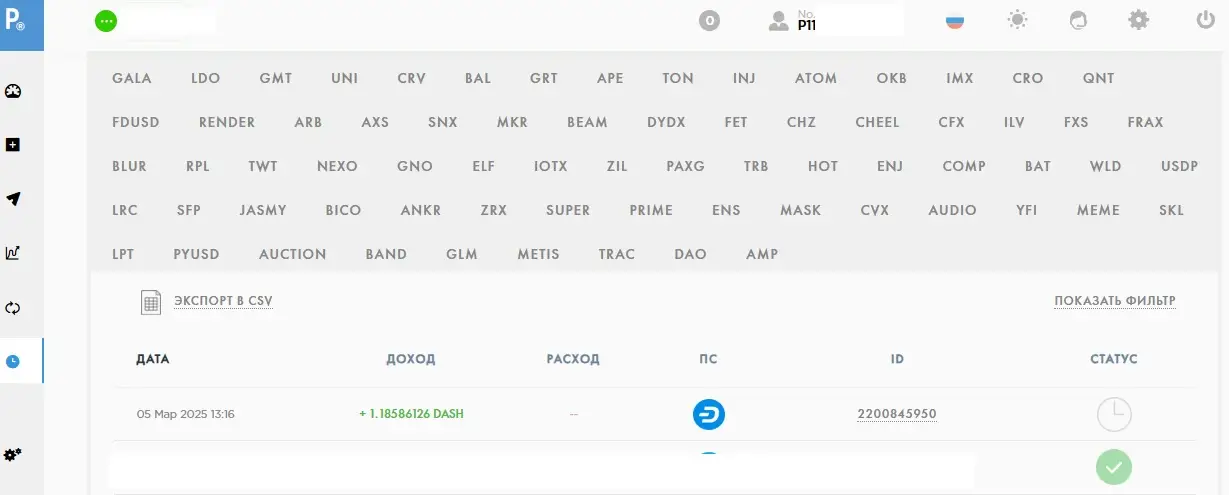Screen dimensions: 1229x495
Task: Open the clock history sidebar icon
Action: coord(13,361)
